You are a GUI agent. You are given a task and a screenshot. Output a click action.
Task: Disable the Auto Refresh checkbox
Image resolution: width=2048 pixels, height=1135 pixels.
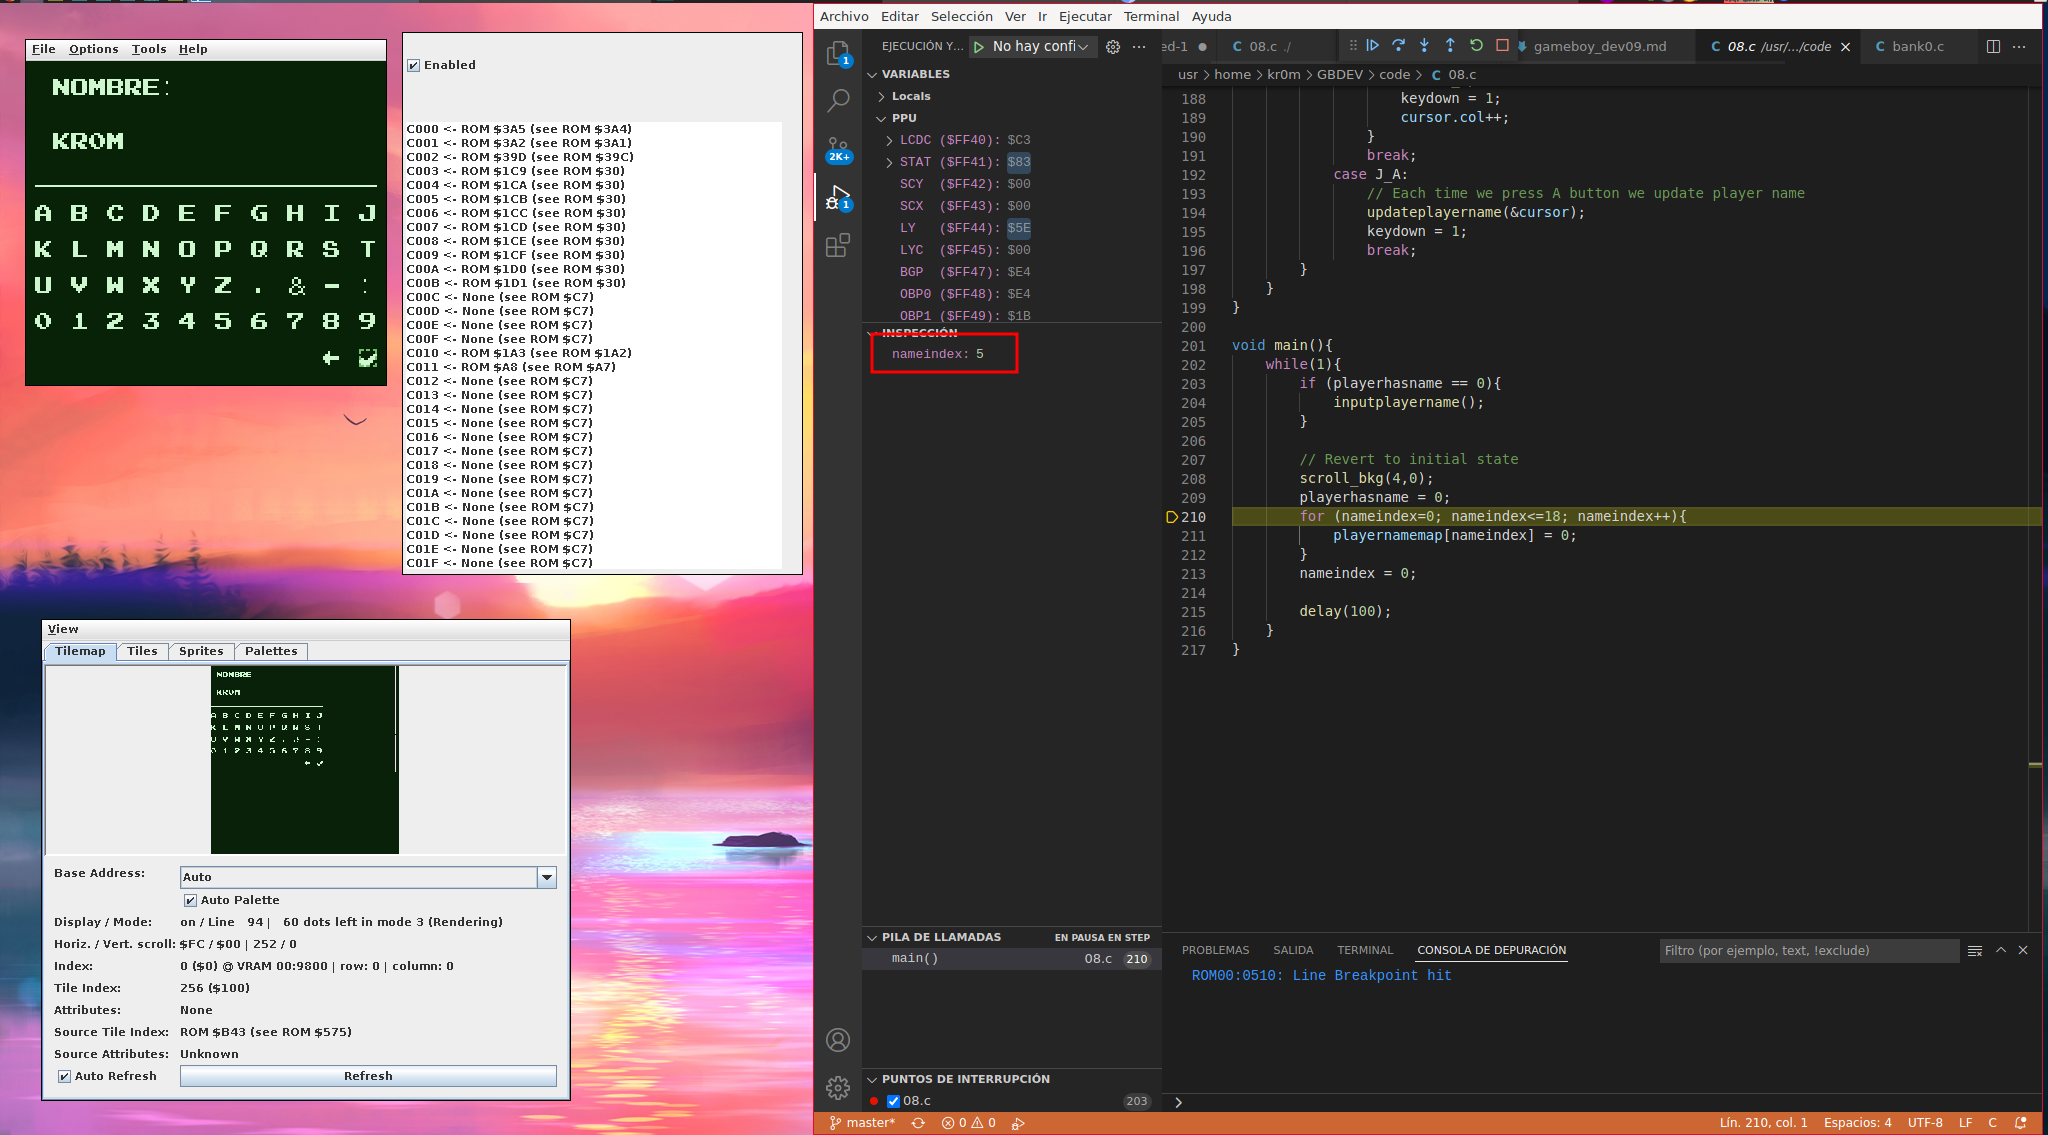(x=65, y=1076)
